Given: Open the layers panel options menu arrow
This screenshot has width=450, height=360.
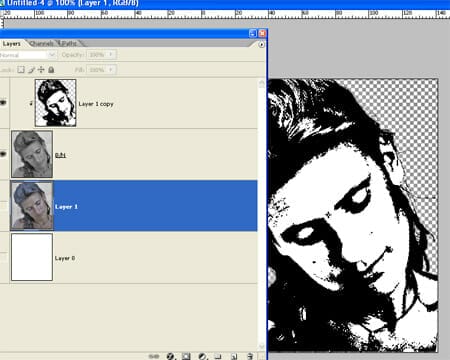Looking at the screenshot, I should [262, 44].
